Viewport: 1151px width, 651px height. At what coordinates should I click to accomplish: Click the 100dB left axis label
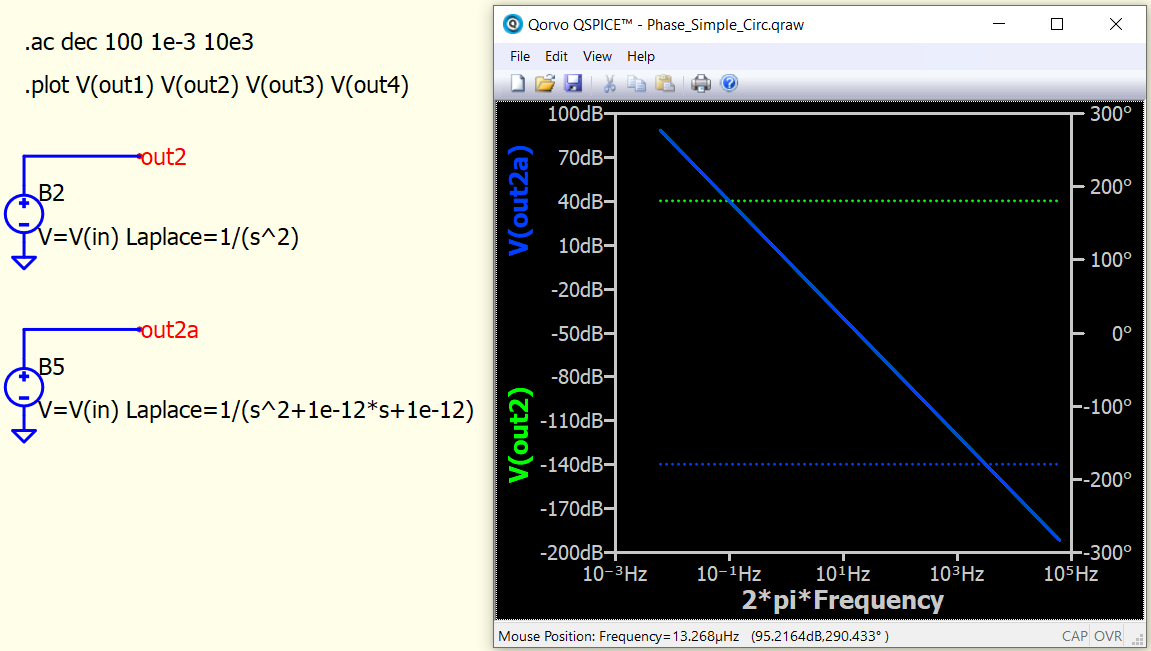tap(575, 114)
